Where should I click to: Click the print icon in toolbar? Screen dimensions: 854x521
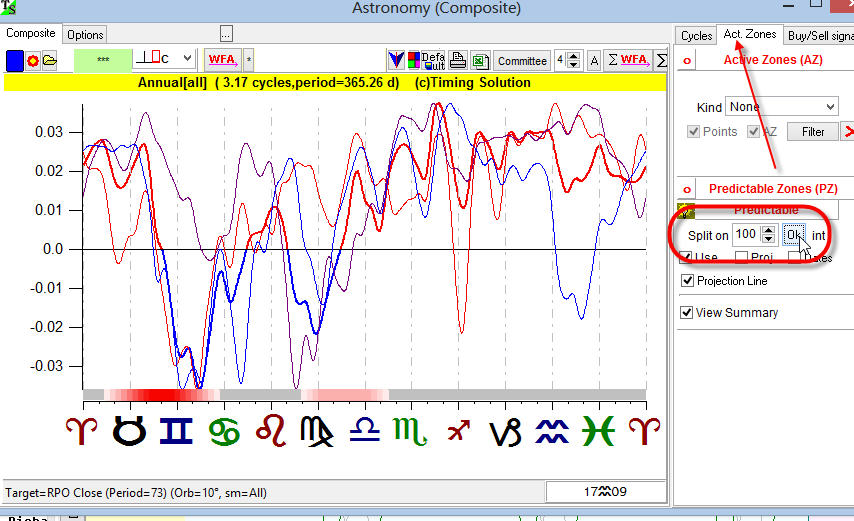pyautogui.click(x=457, y=61)
